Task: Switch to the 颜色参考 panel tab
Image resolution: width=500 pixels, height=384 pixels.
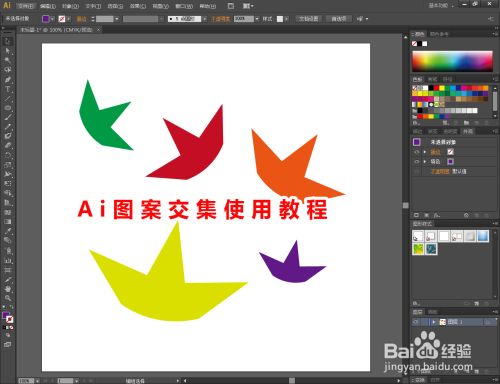Action: pos(439,34)
